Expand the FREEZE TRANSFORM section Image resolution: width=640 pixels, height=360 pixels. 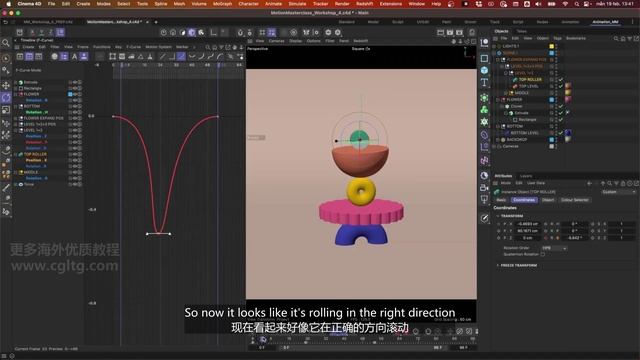coord(498,265)
